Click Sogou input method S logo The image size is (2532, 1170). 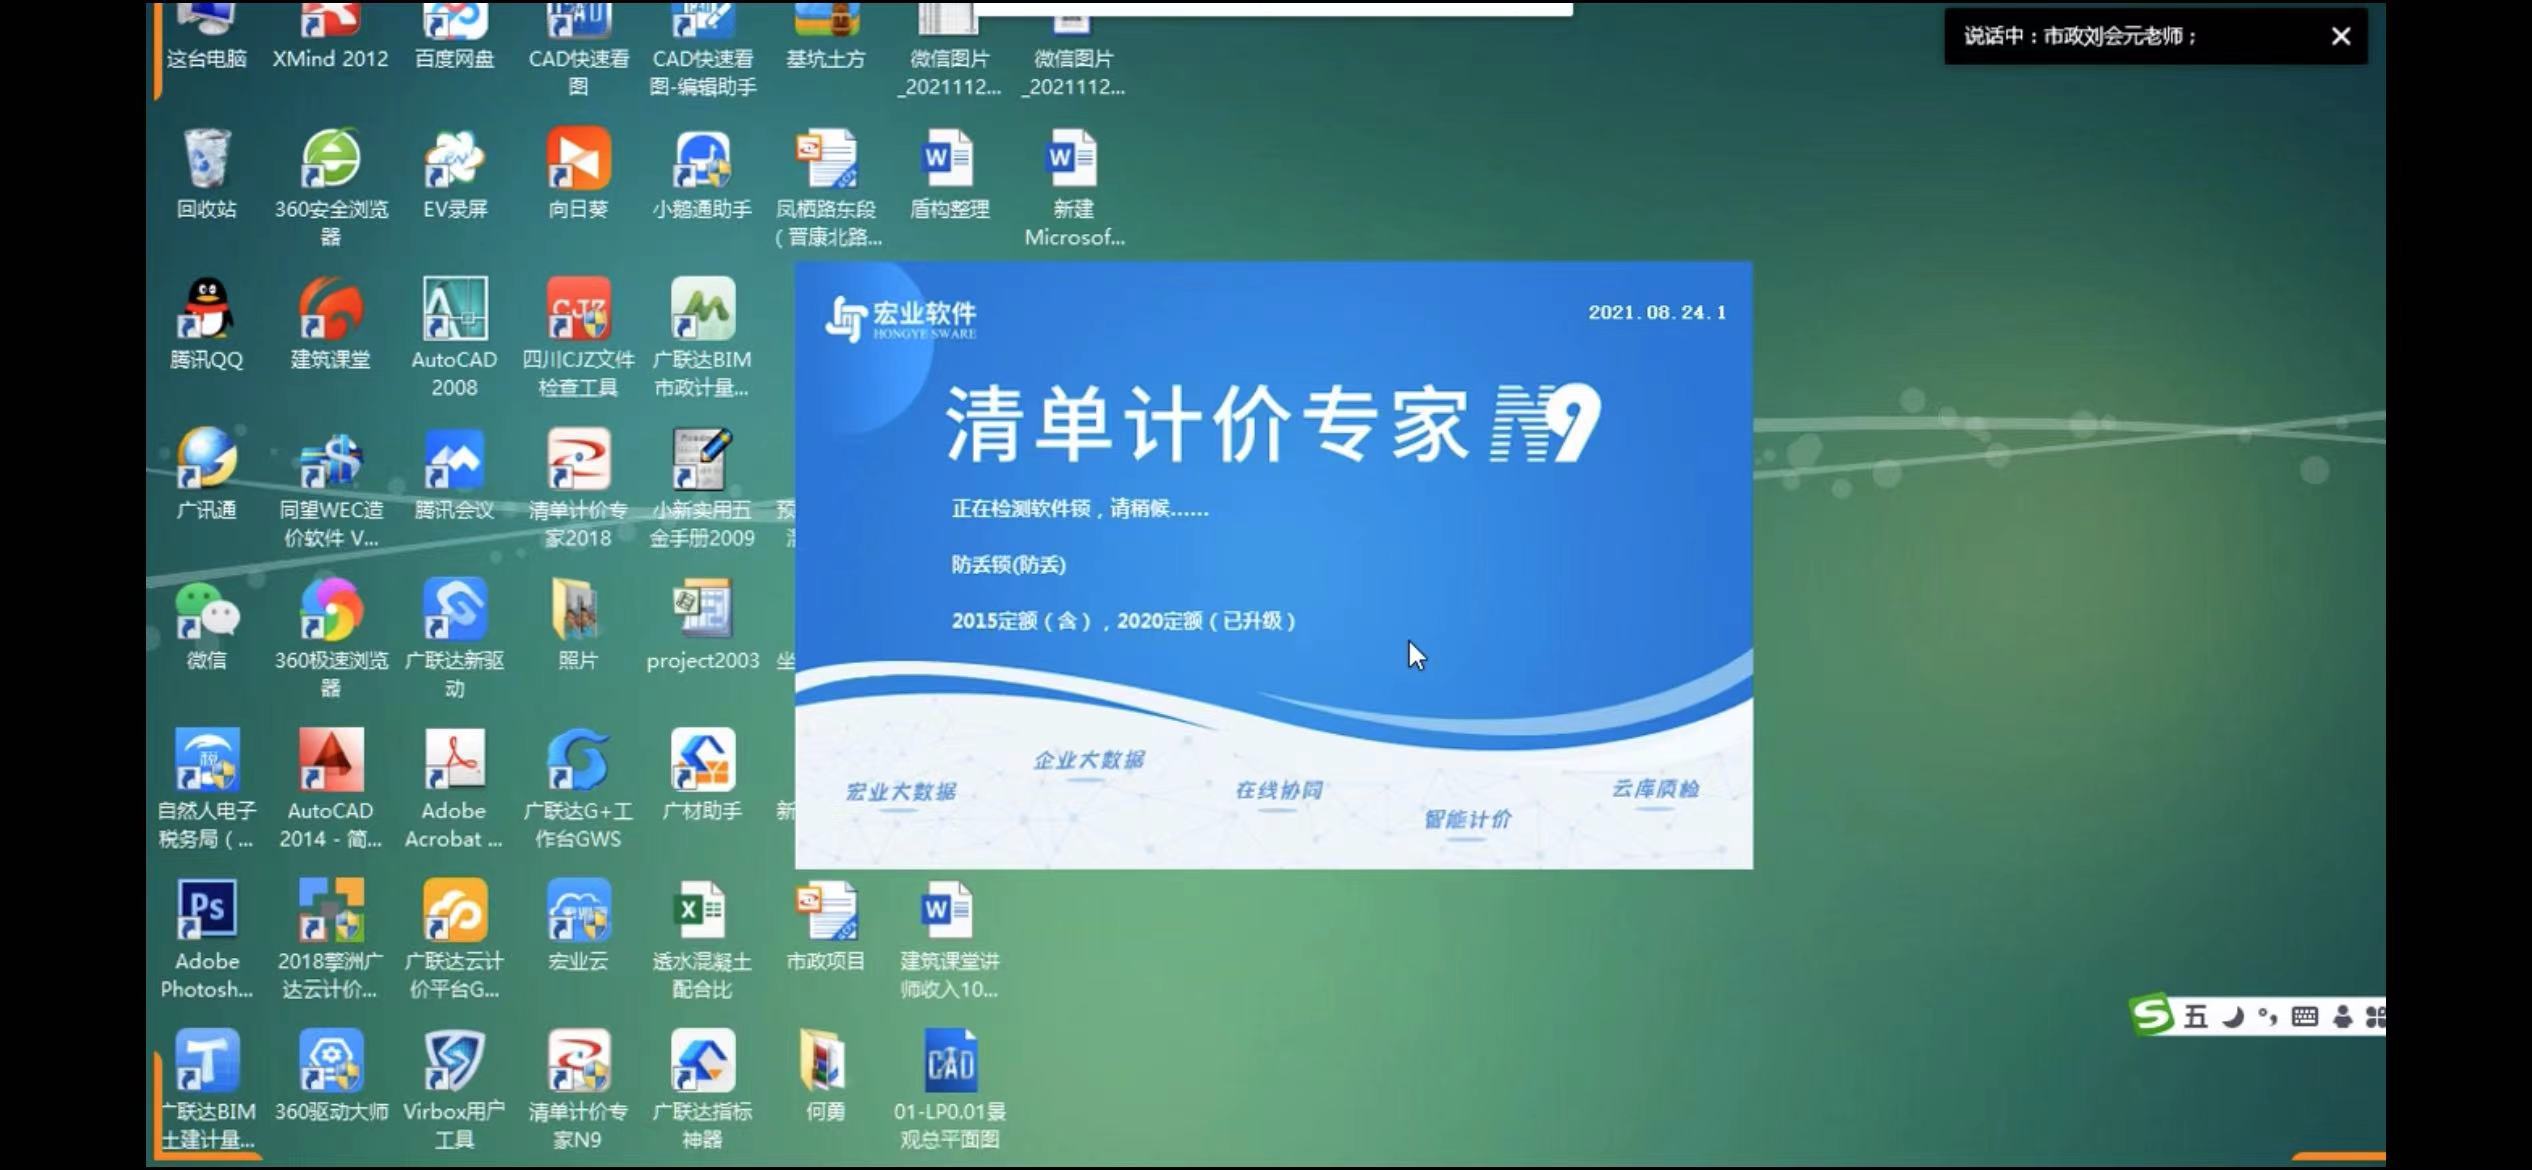coord(2152,1016)
